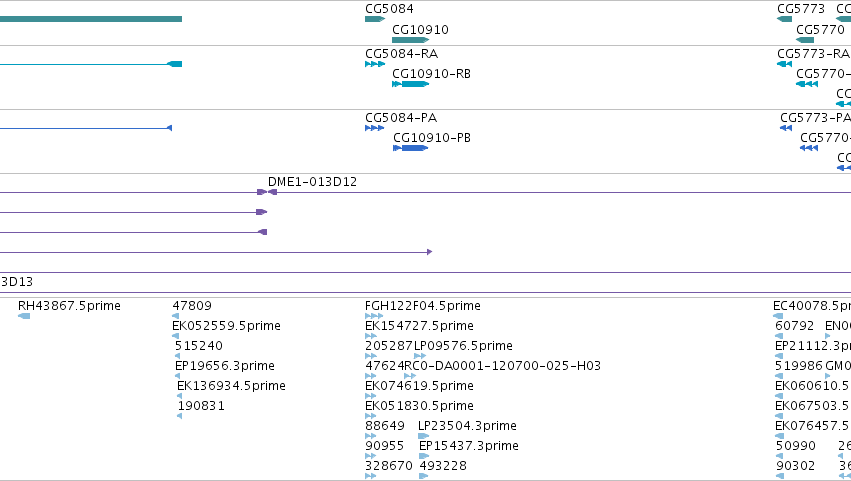This screenshot has height=481, width=851.
Task: Open EST 493228
Action: pyautogui.click(x=443, y=466)
